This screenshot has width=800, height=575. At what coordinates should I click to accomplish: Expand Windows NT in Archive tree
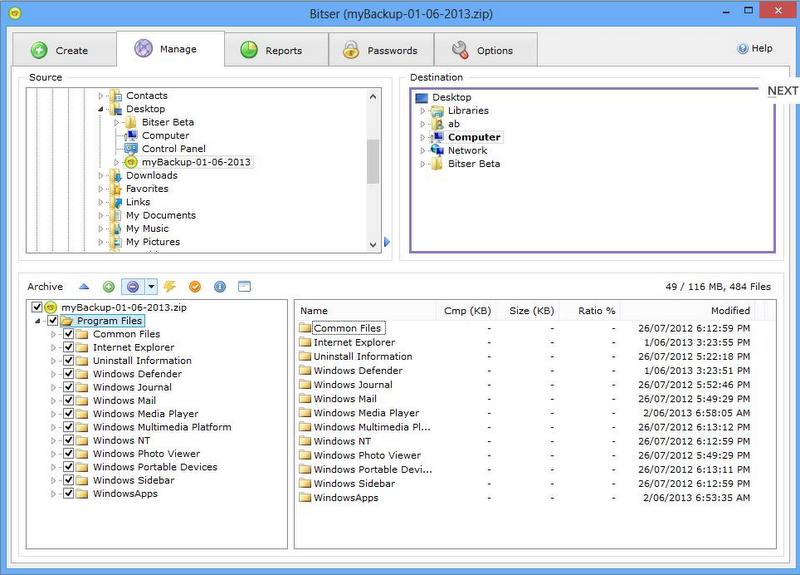click(54, 440)
